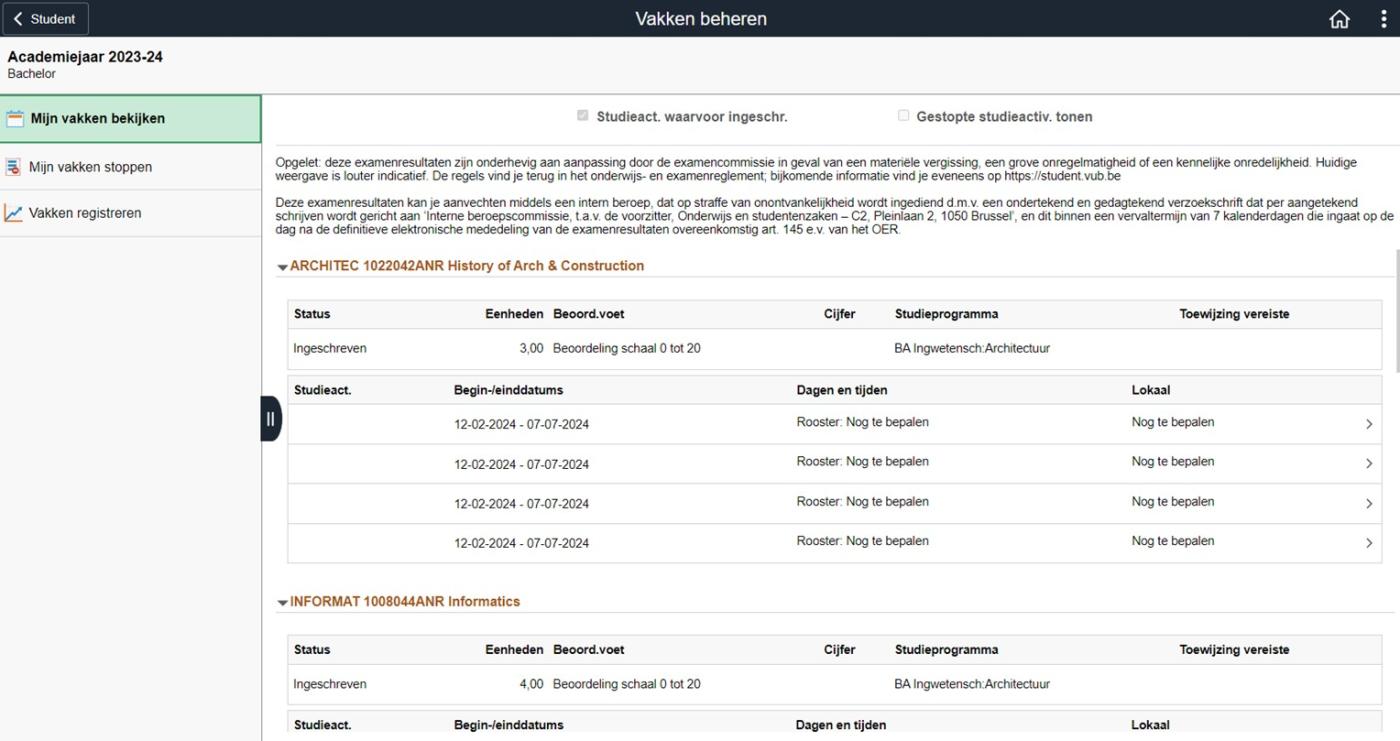
Task: Select the Mijn vakken bekijken tab
Action: pyautogui.click(x=97, y=119)
